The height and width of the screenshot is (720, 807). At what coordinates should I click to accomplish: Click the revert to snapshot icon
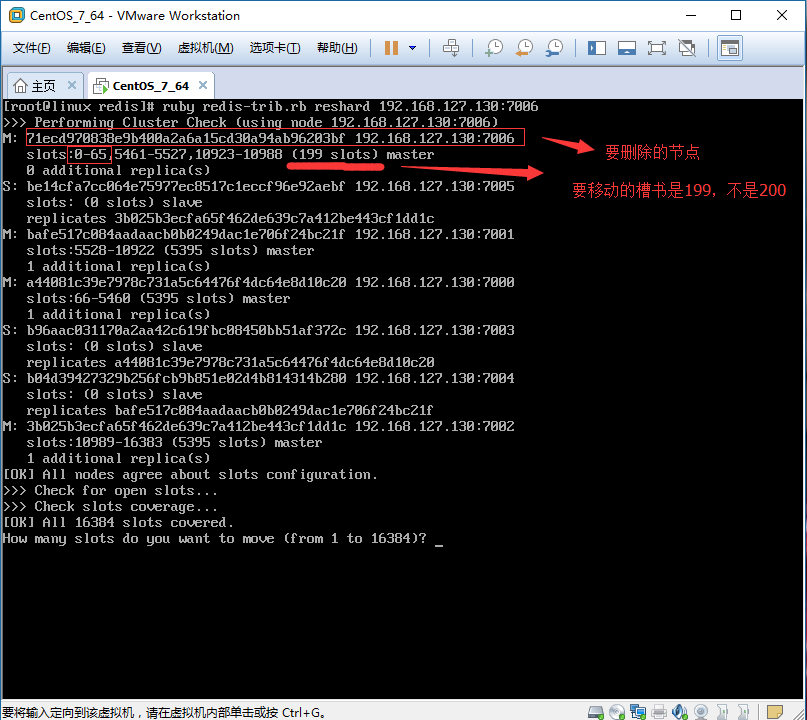coord(524,48)
